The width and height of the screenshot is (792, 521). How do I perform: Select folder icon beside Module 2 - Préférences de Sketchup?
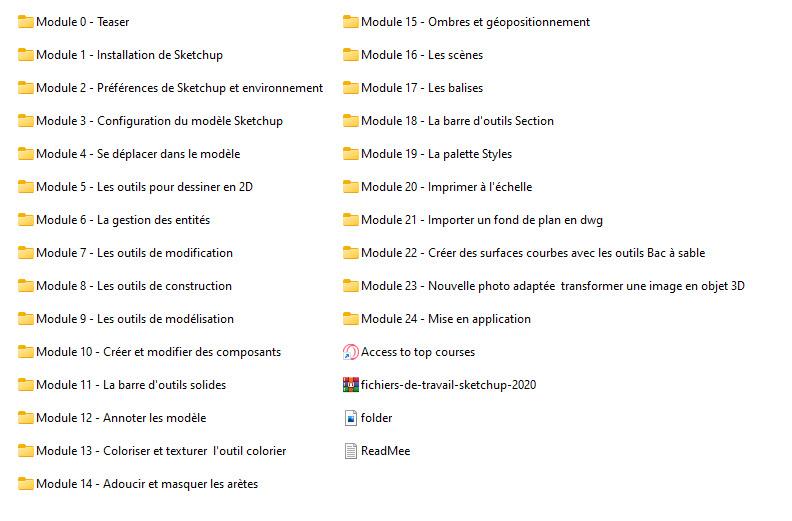25,88
